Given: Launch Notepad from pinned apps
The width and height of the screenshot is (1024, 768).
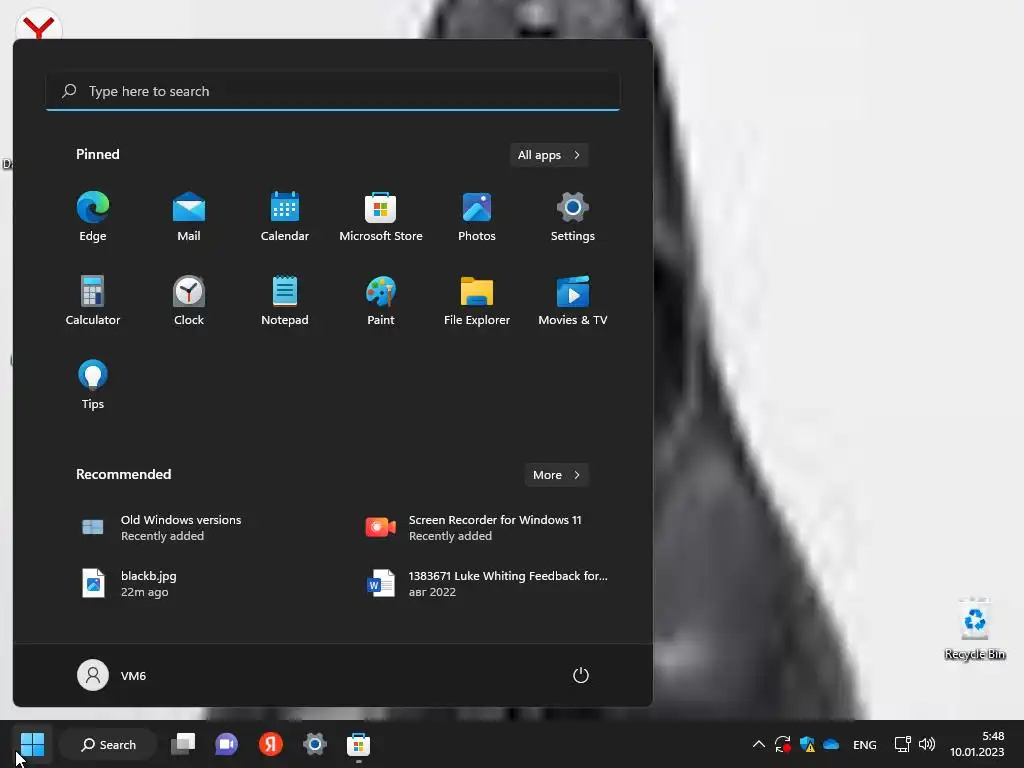Looking at the screenshot, I should point(285,300).
